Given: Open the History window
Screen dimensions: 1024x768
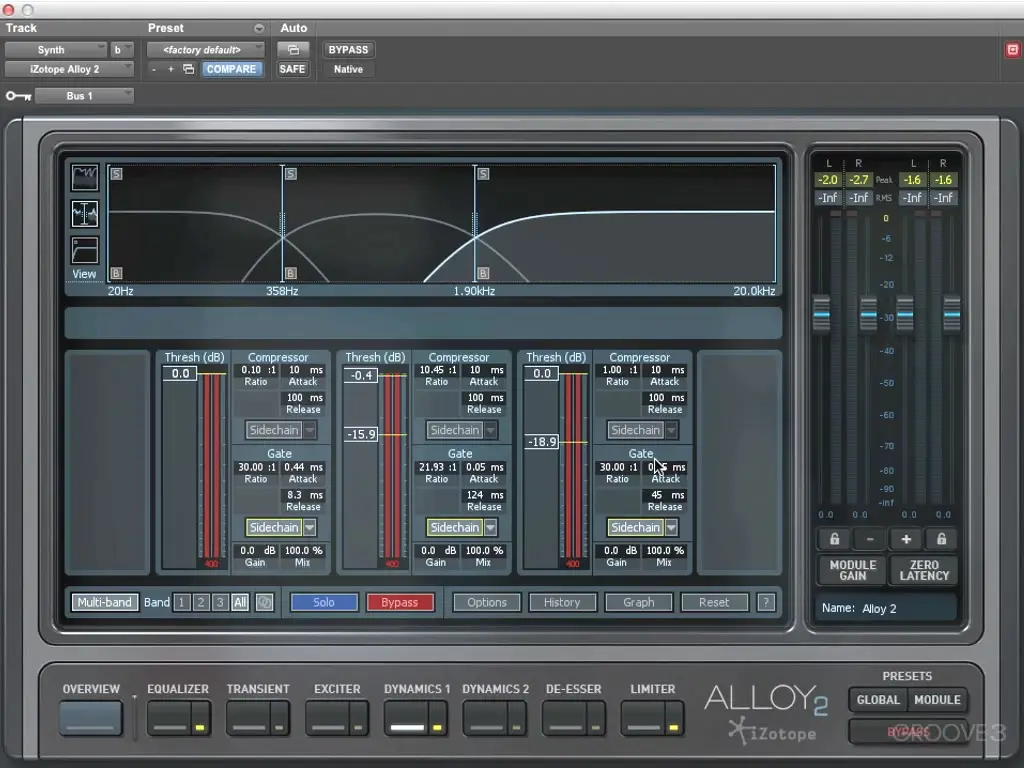Looking at the screenshot, I should 562,602.
